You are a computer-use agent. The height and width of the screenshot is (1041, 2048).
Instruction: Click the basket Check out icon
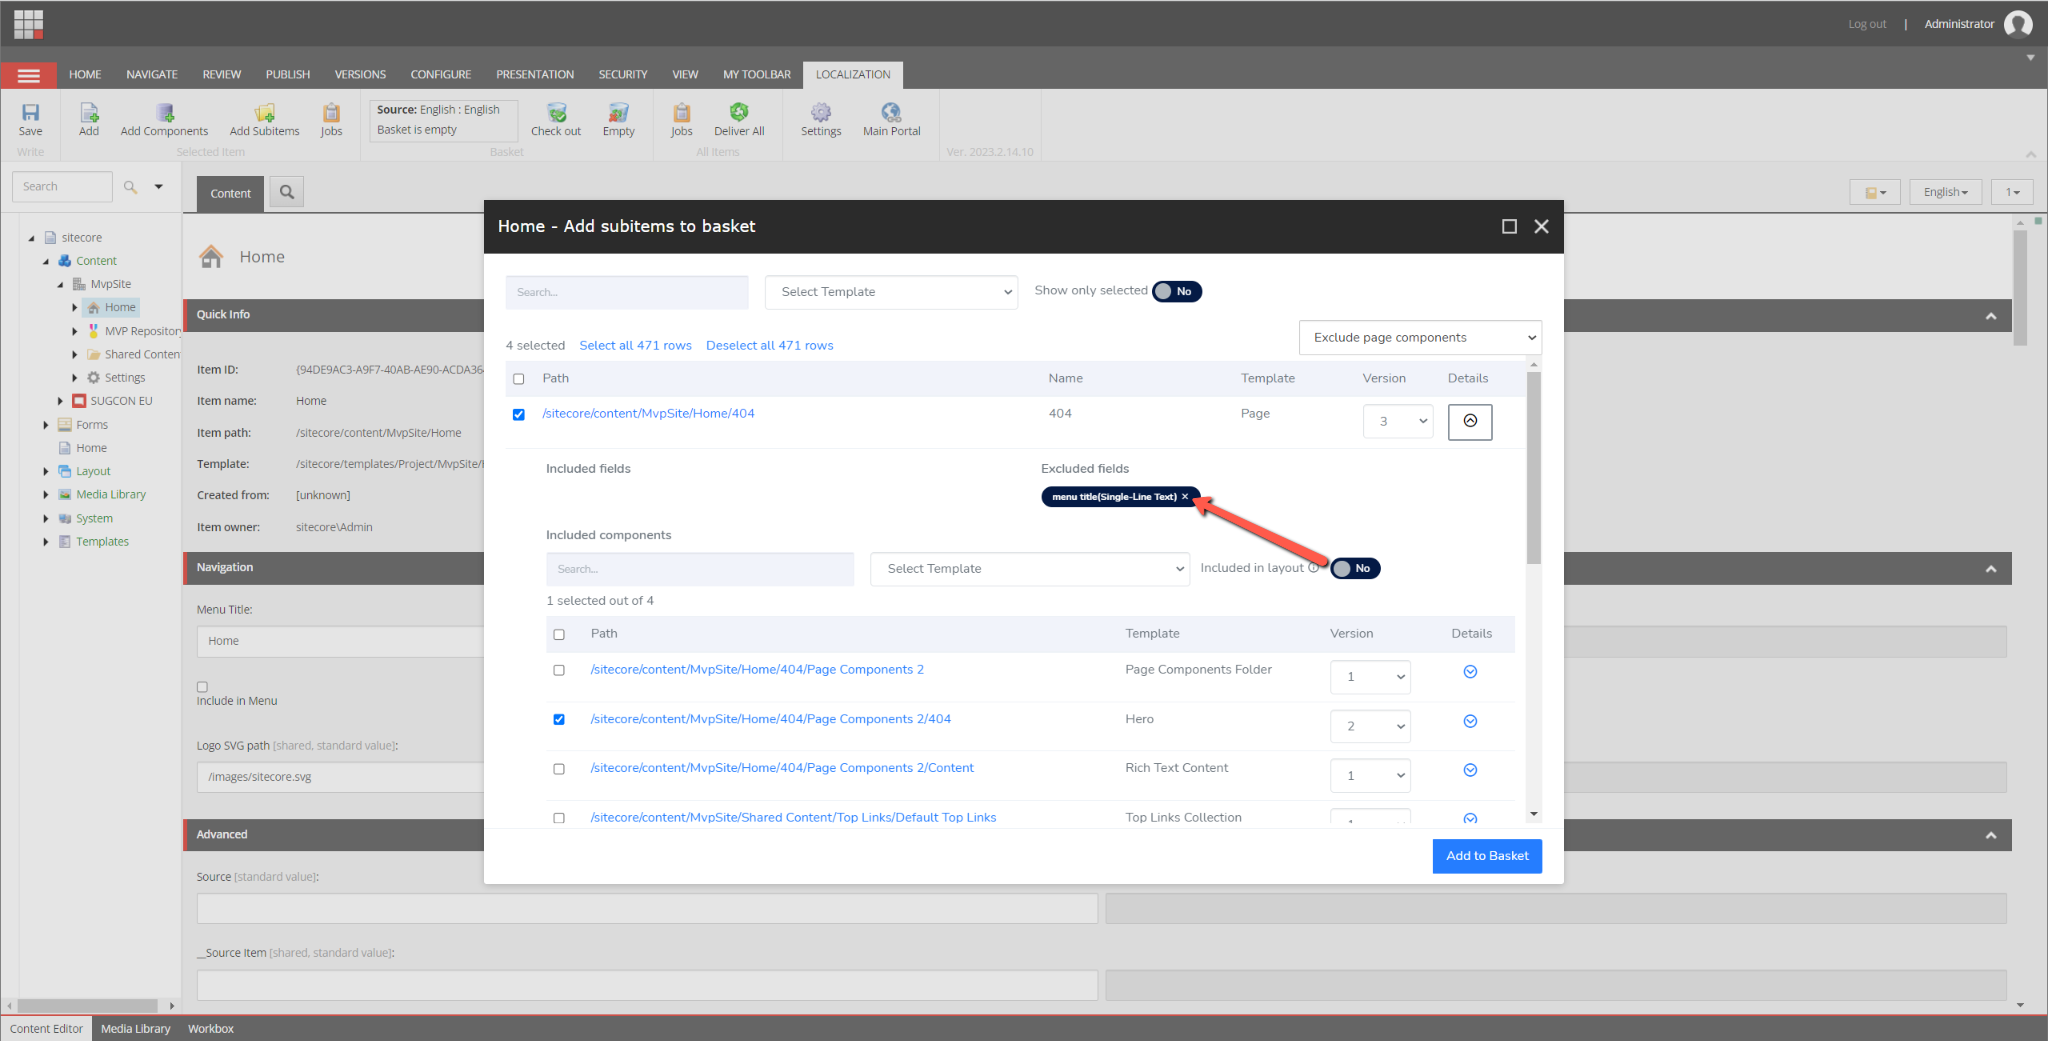[556, 113]
